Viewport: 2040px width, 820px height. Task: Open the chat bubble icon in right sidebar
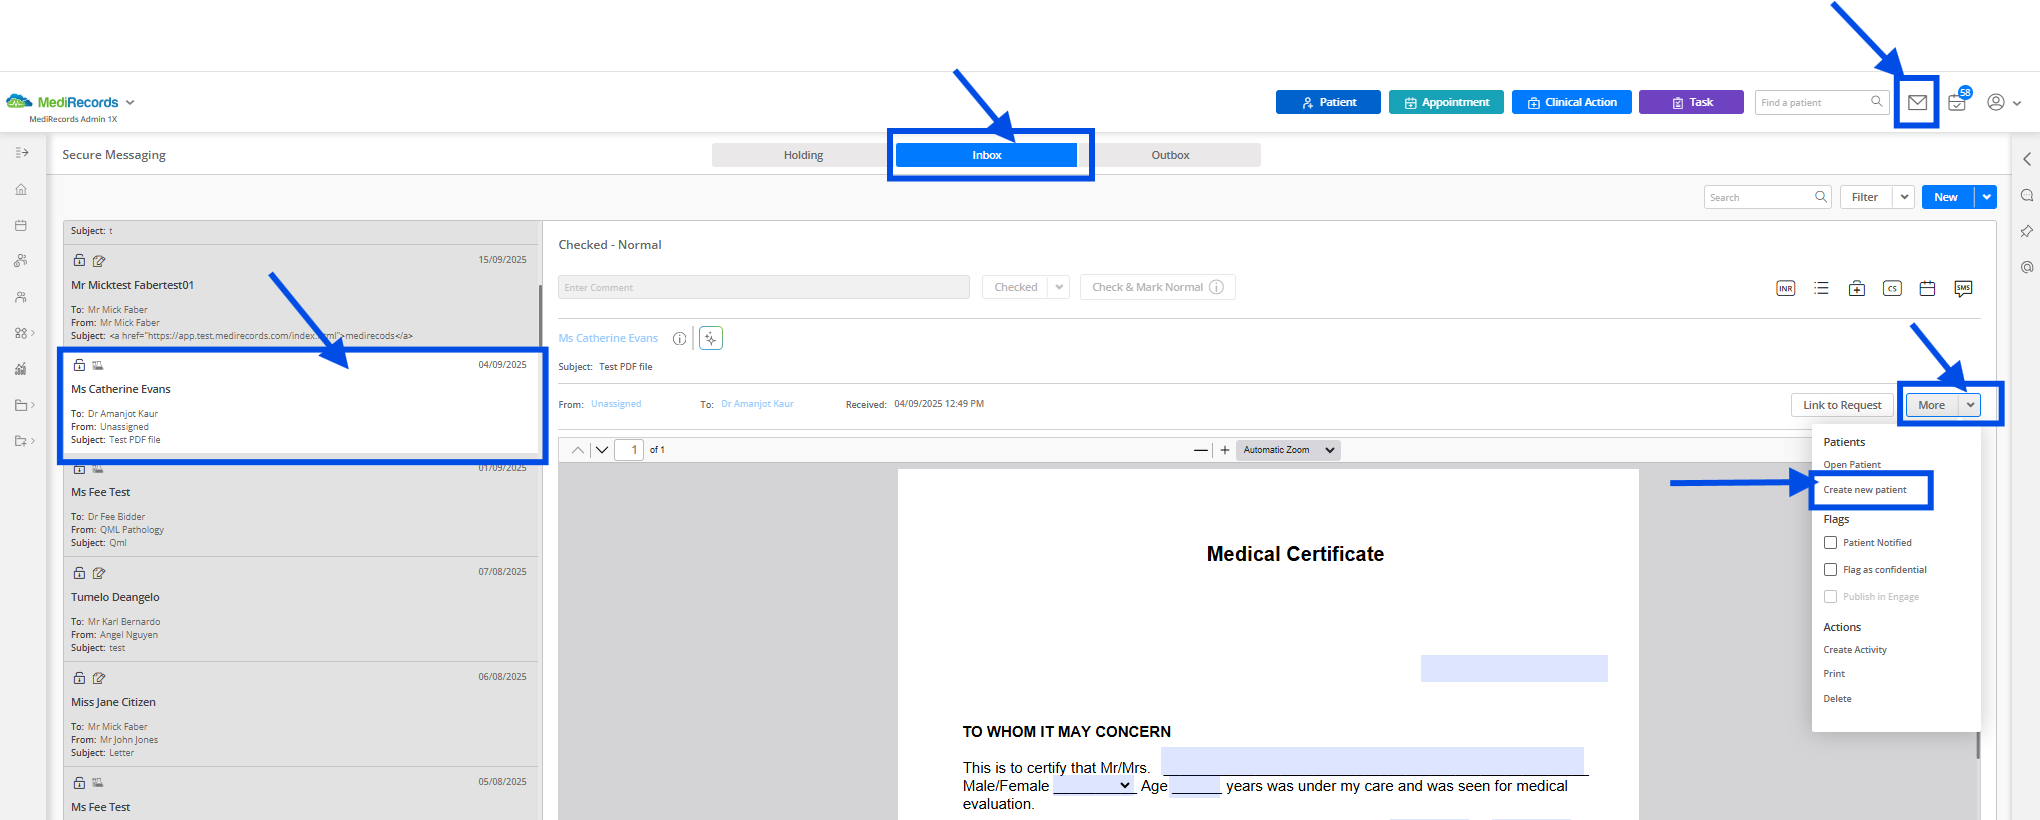click(x=2027, y=195)
